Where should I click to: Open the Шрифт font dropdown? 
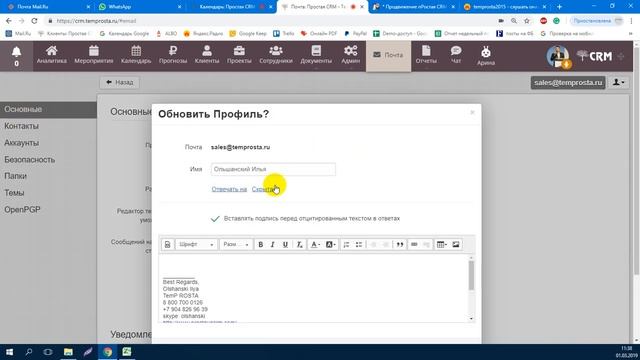pyautogui.click(x=196, y=244)
